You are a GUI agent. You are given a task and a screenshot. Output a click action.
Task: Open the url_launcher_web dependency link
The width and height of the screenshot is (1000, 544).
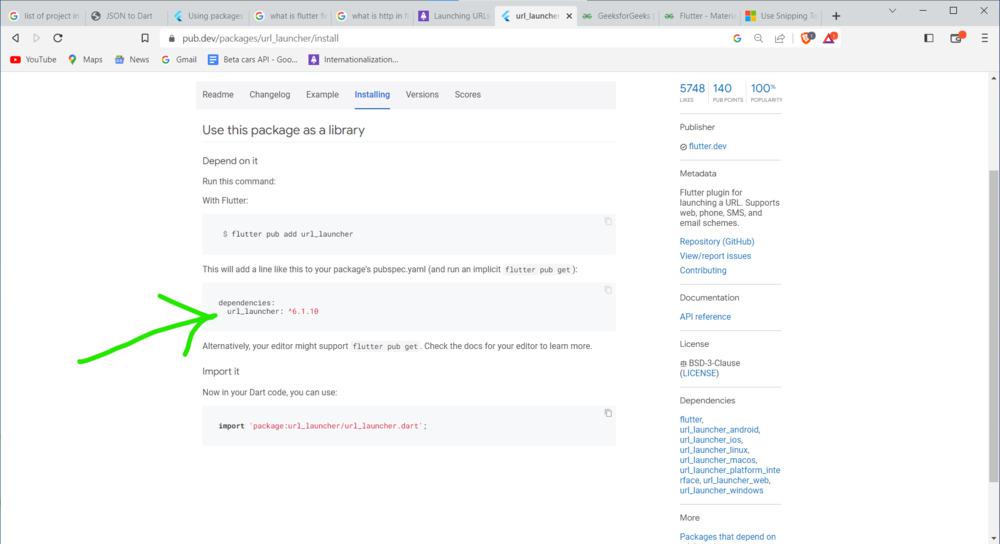pos(736,480)
